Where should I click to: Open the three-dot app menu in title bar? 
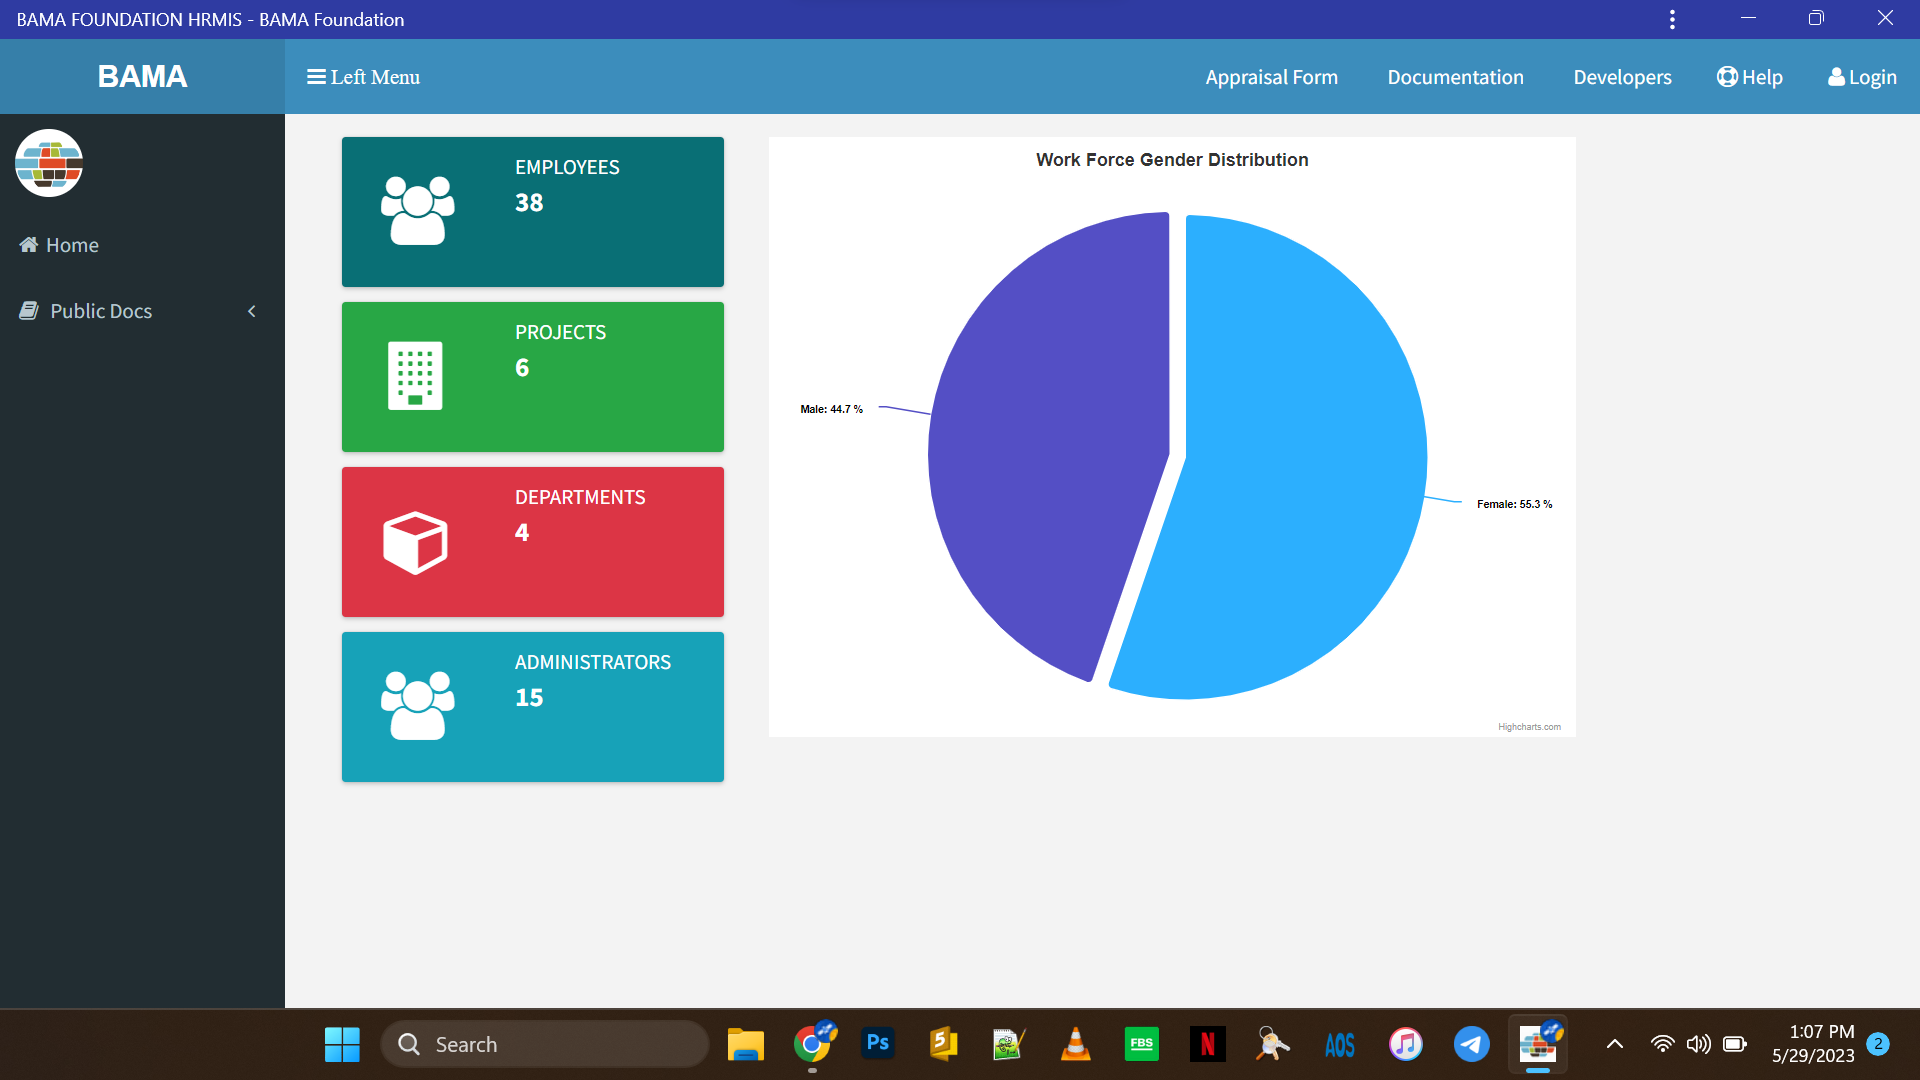point(1672,19)
